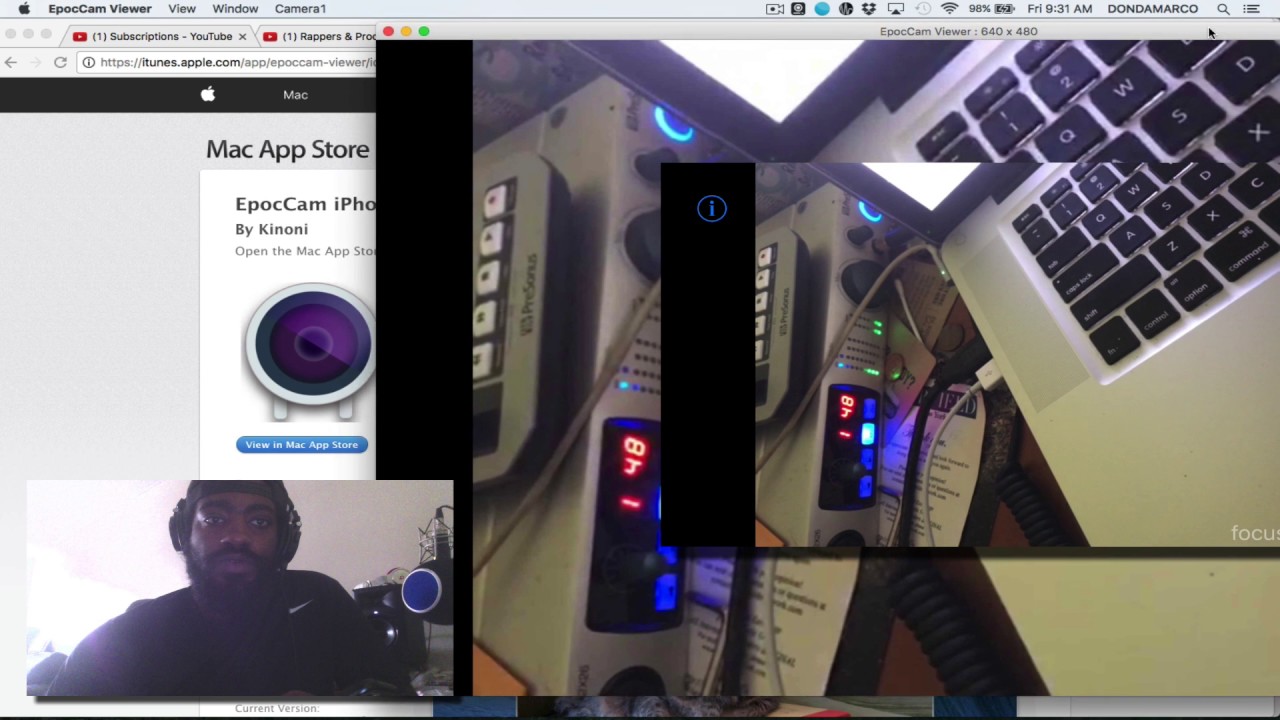Open the Notification Center list icon
Screen dimensions: 1280x720
1251,9
